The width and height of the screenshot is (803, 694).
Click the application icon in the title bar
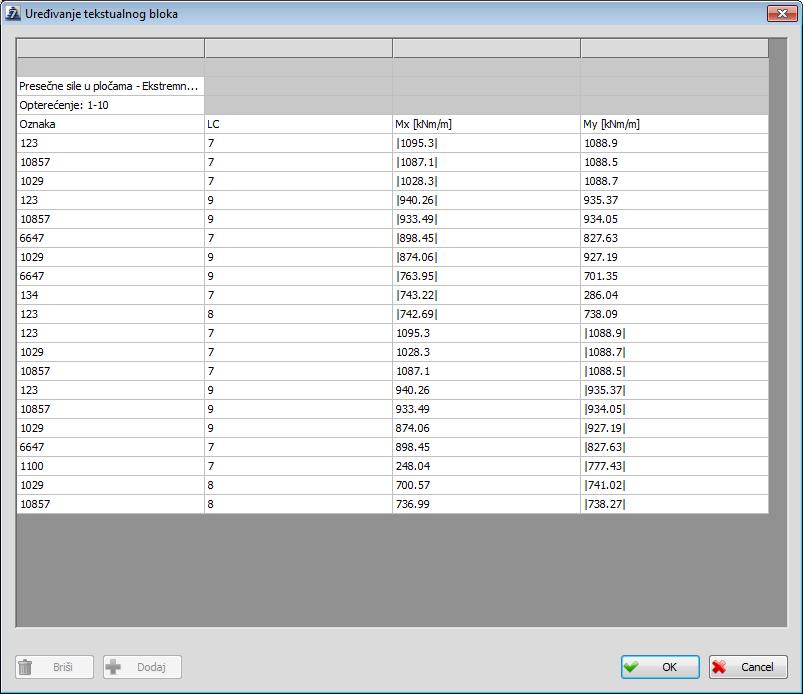[x=12, y=13]
